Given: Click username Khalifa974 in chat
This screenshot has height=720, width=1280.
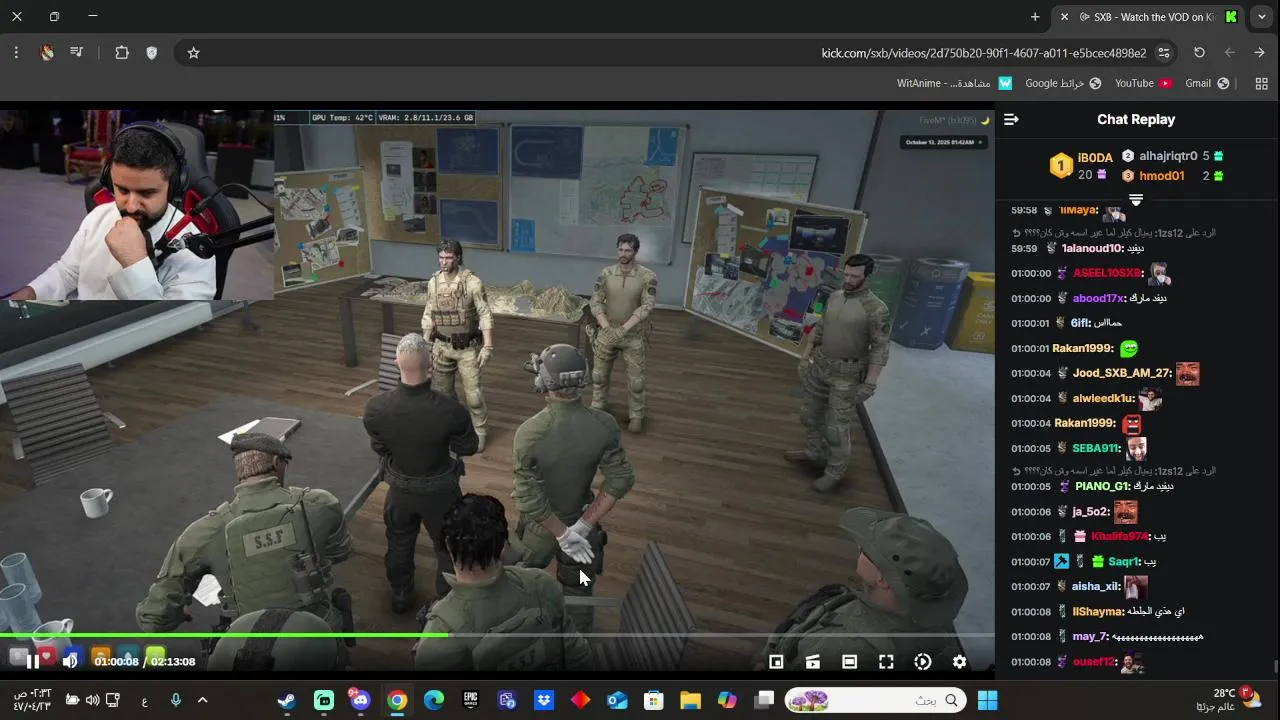Looking at the screenshot, I should pos(1119,536).
